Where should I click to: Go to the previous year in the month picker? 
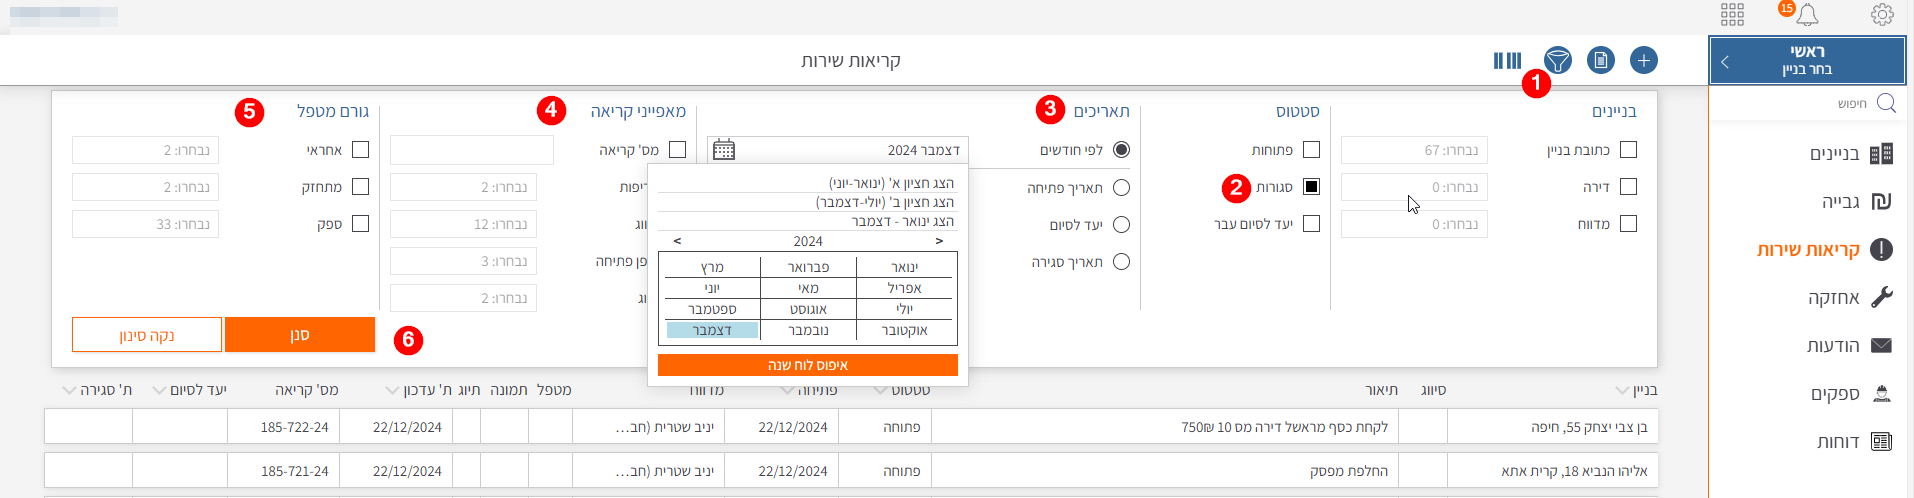coord(677,241)
